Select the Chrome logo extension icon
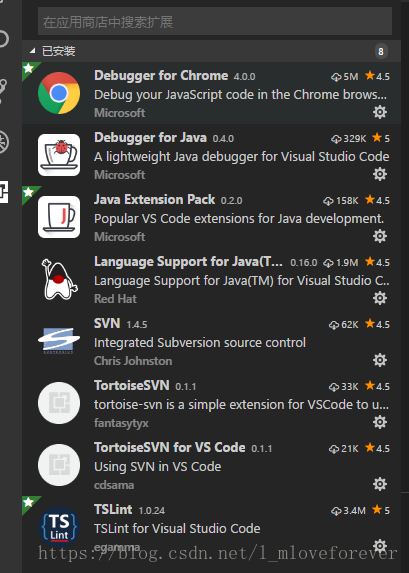The height and width of the screenshot is (573, 409). (59, 93)
